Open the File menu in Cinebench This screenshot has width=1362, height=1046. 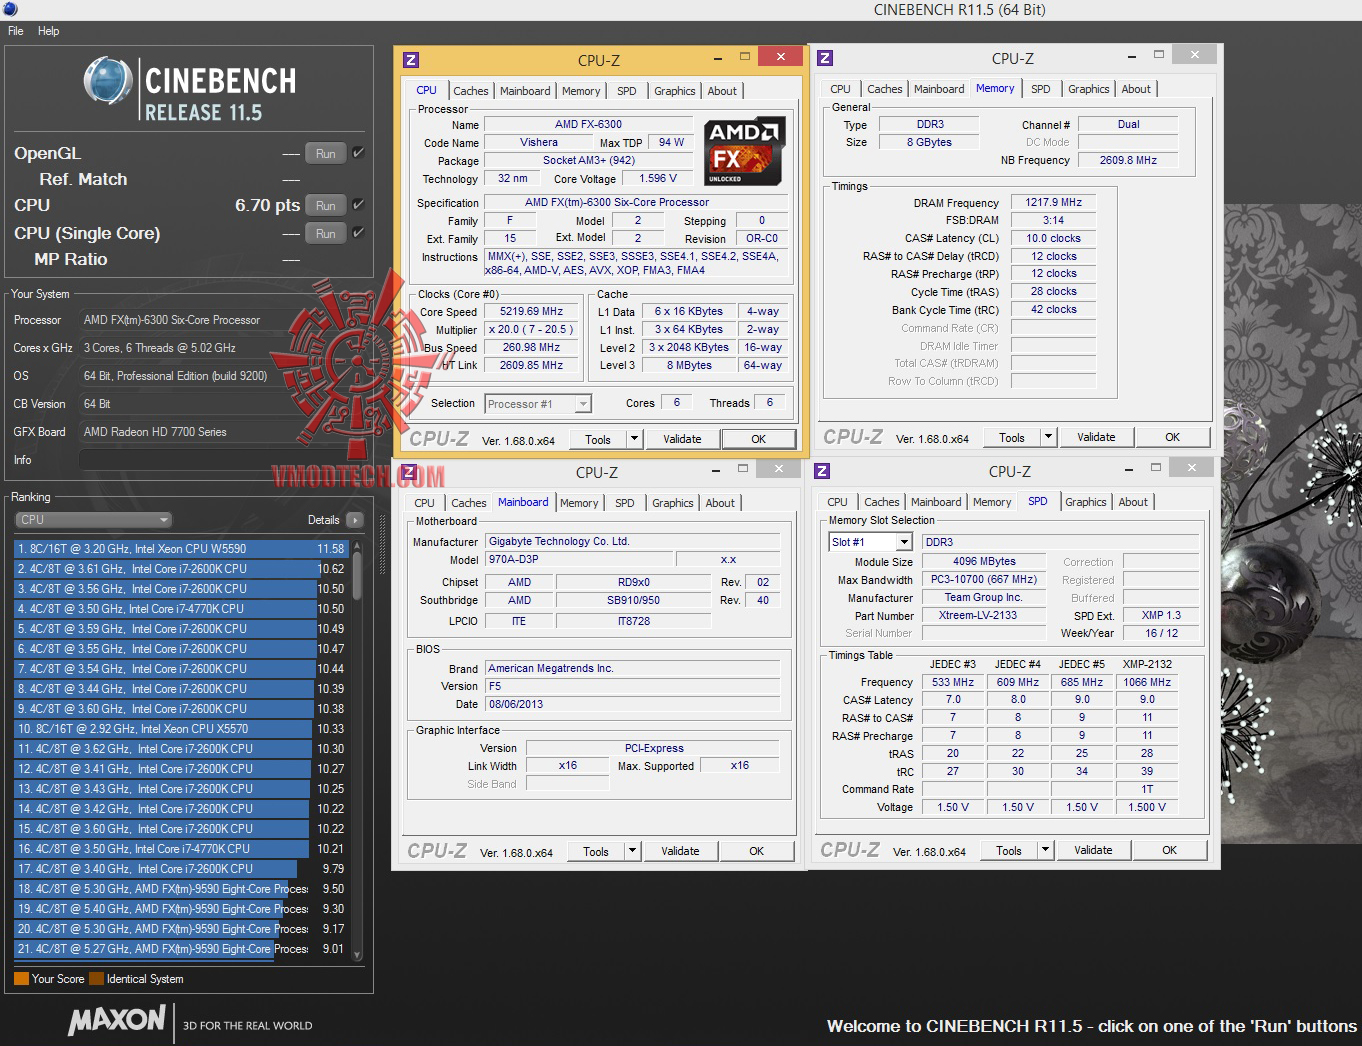pos(16,31)
